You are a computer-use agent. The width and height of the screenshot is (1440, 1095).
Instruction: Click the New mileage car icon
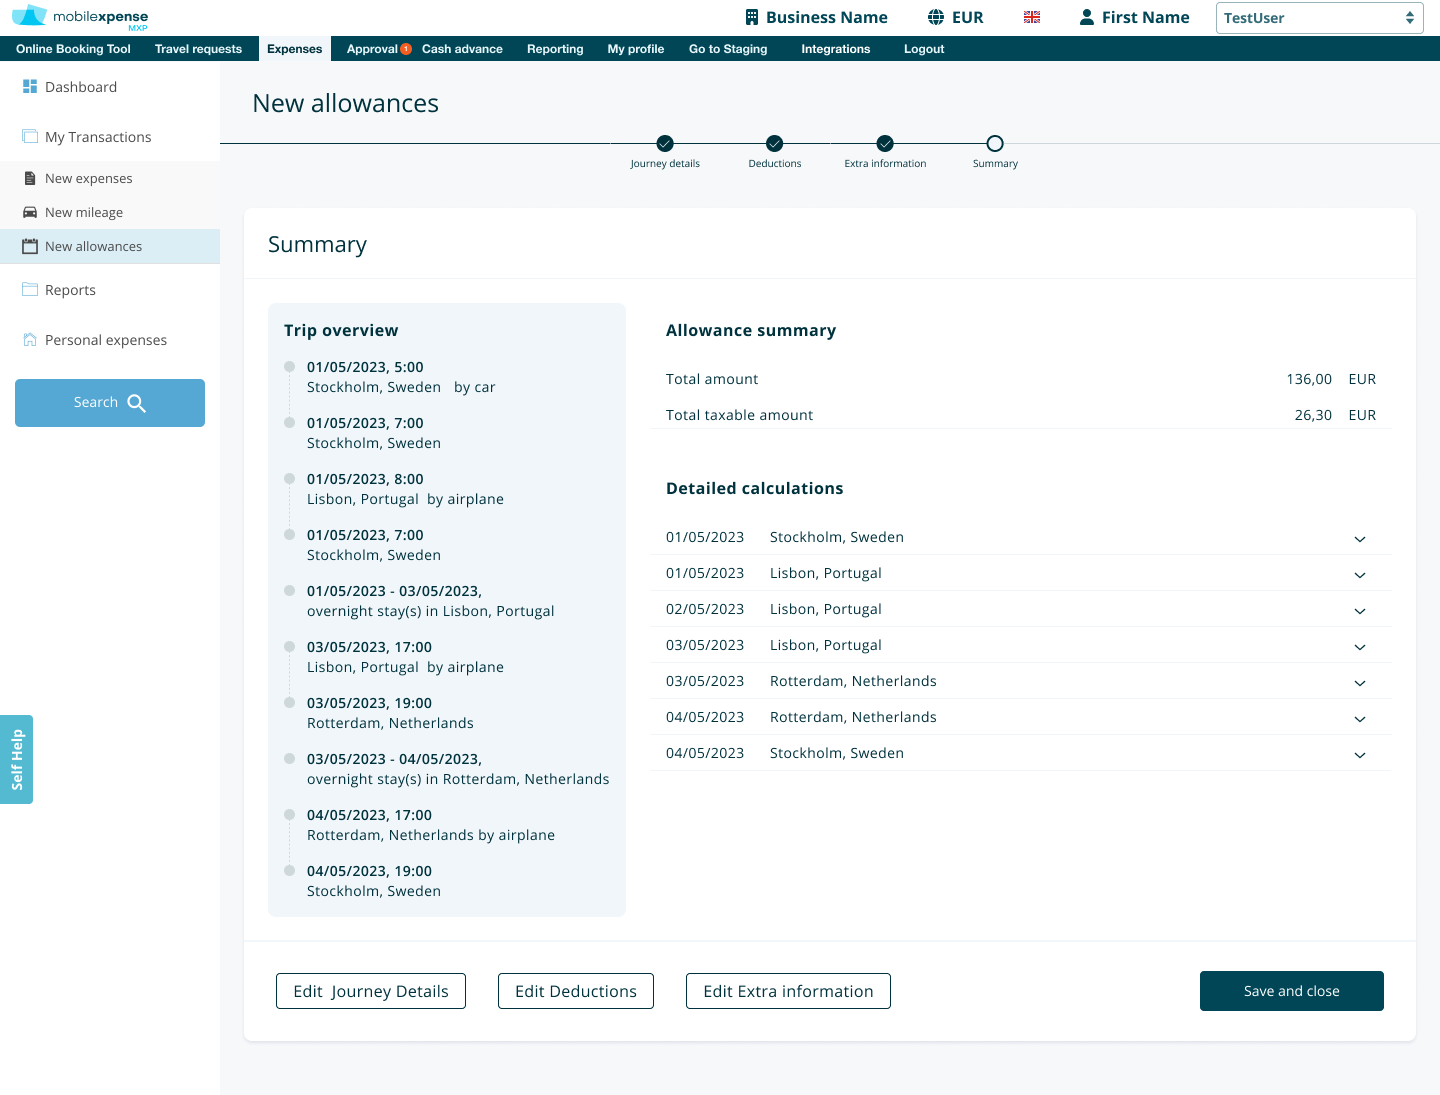coord(30,212)
